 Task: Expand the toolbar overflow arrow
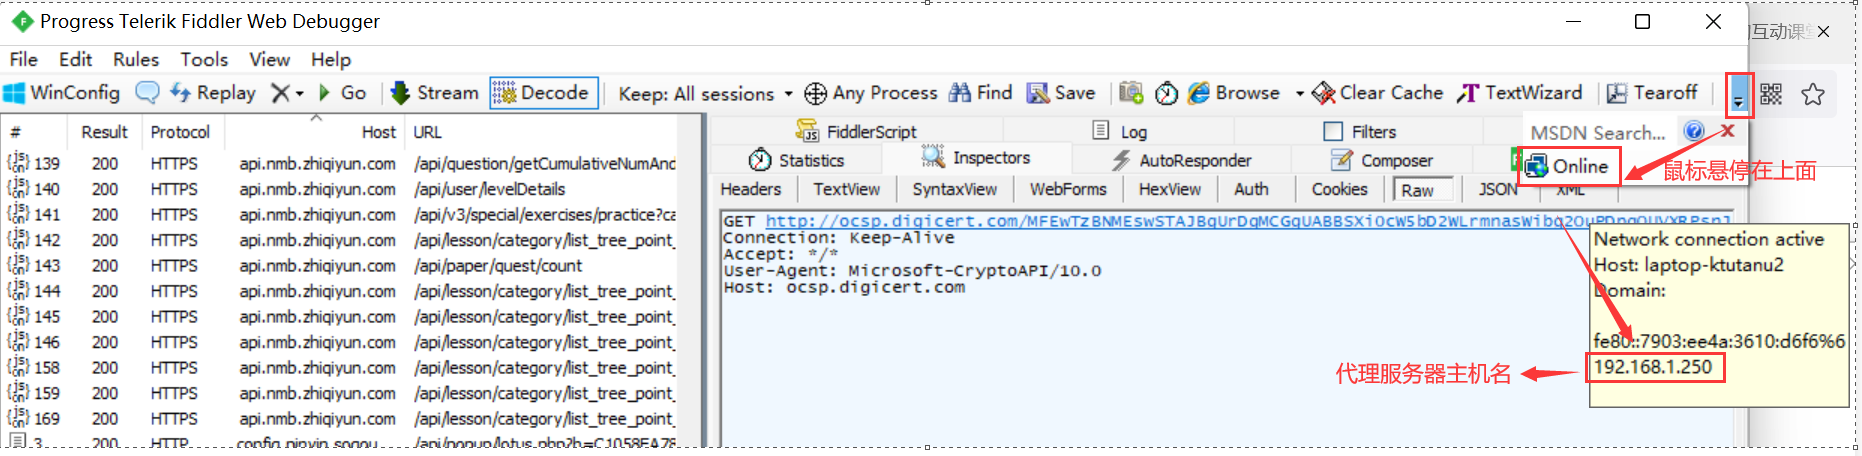1739,95
